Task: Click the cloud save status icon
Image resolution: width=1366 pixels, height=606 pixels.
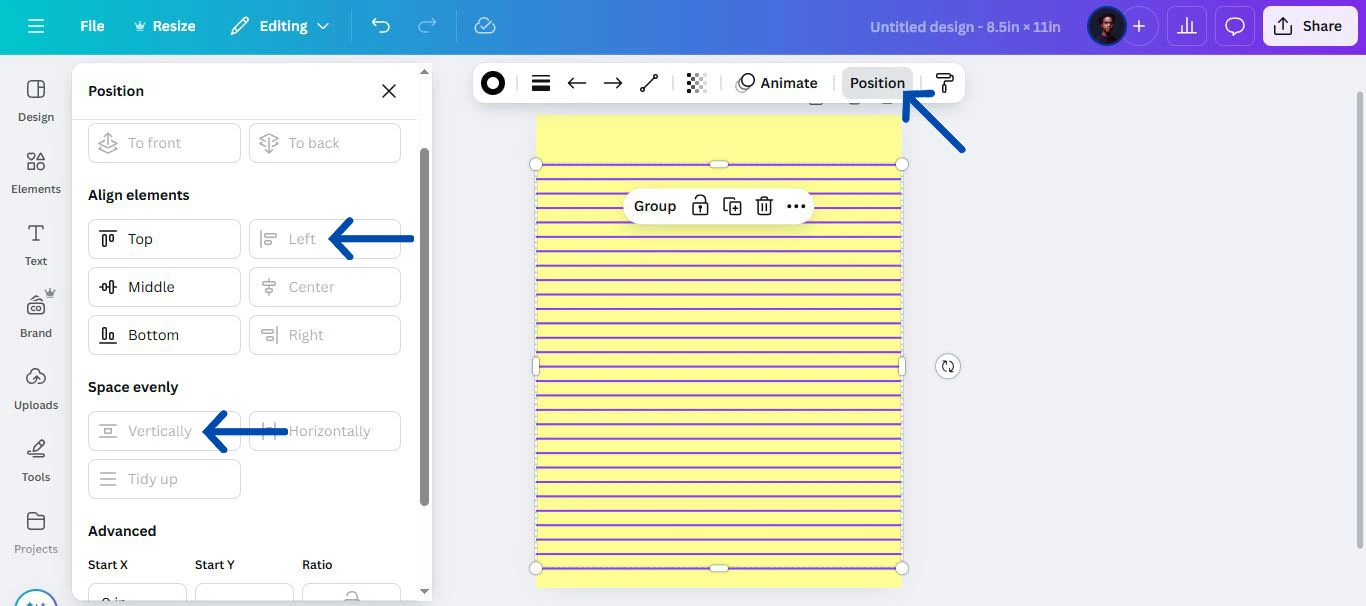Action: pyautogui.click(x=485, y=26)
